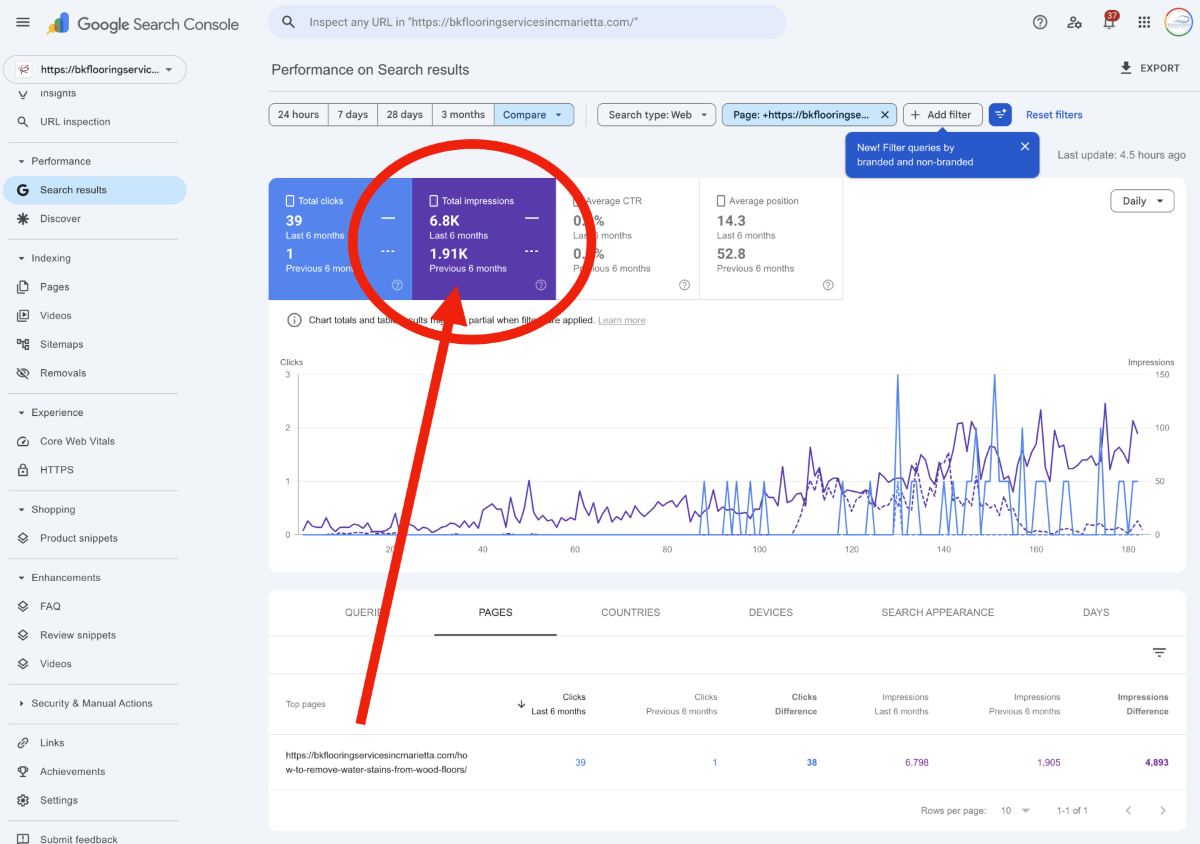Click Reset filters link
The width and height of the screenshot is (1200, 844).
pos(1054,115)
